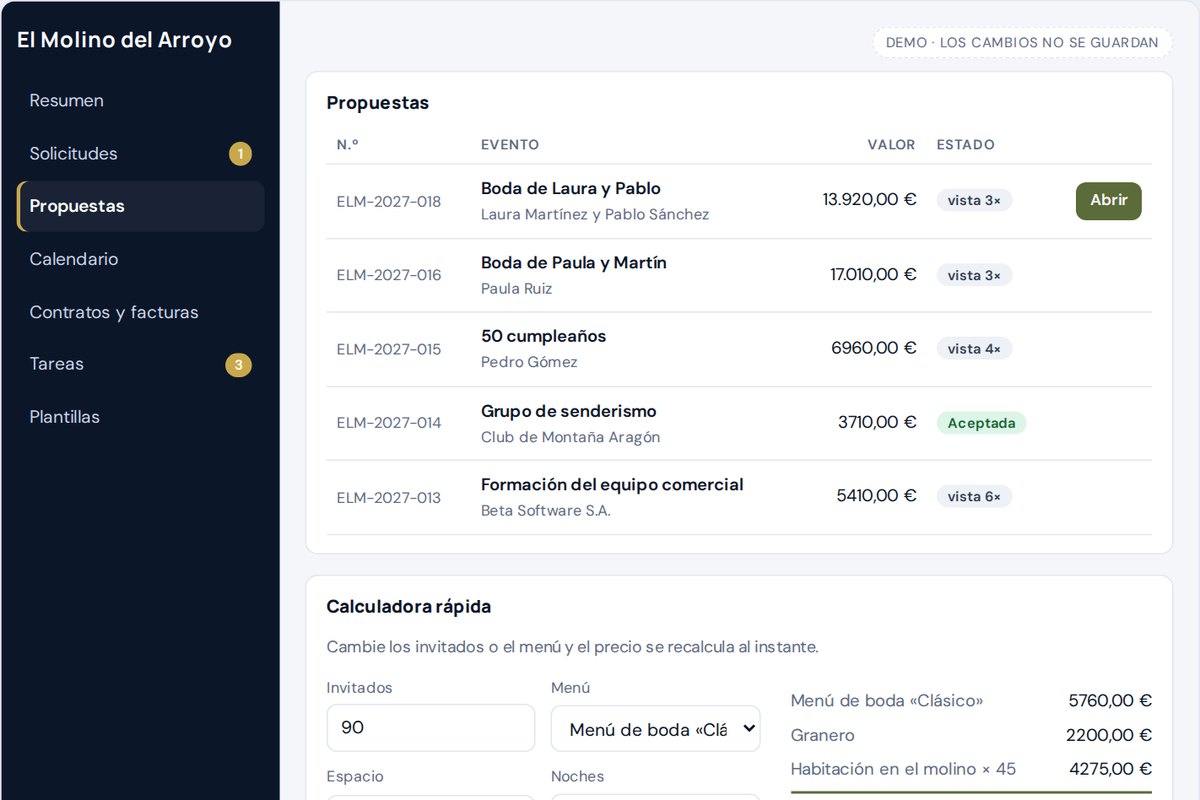Click the 13.920,00 € value
The height and width of the screenshot is (800, 1200).
[x=869, y=200]
